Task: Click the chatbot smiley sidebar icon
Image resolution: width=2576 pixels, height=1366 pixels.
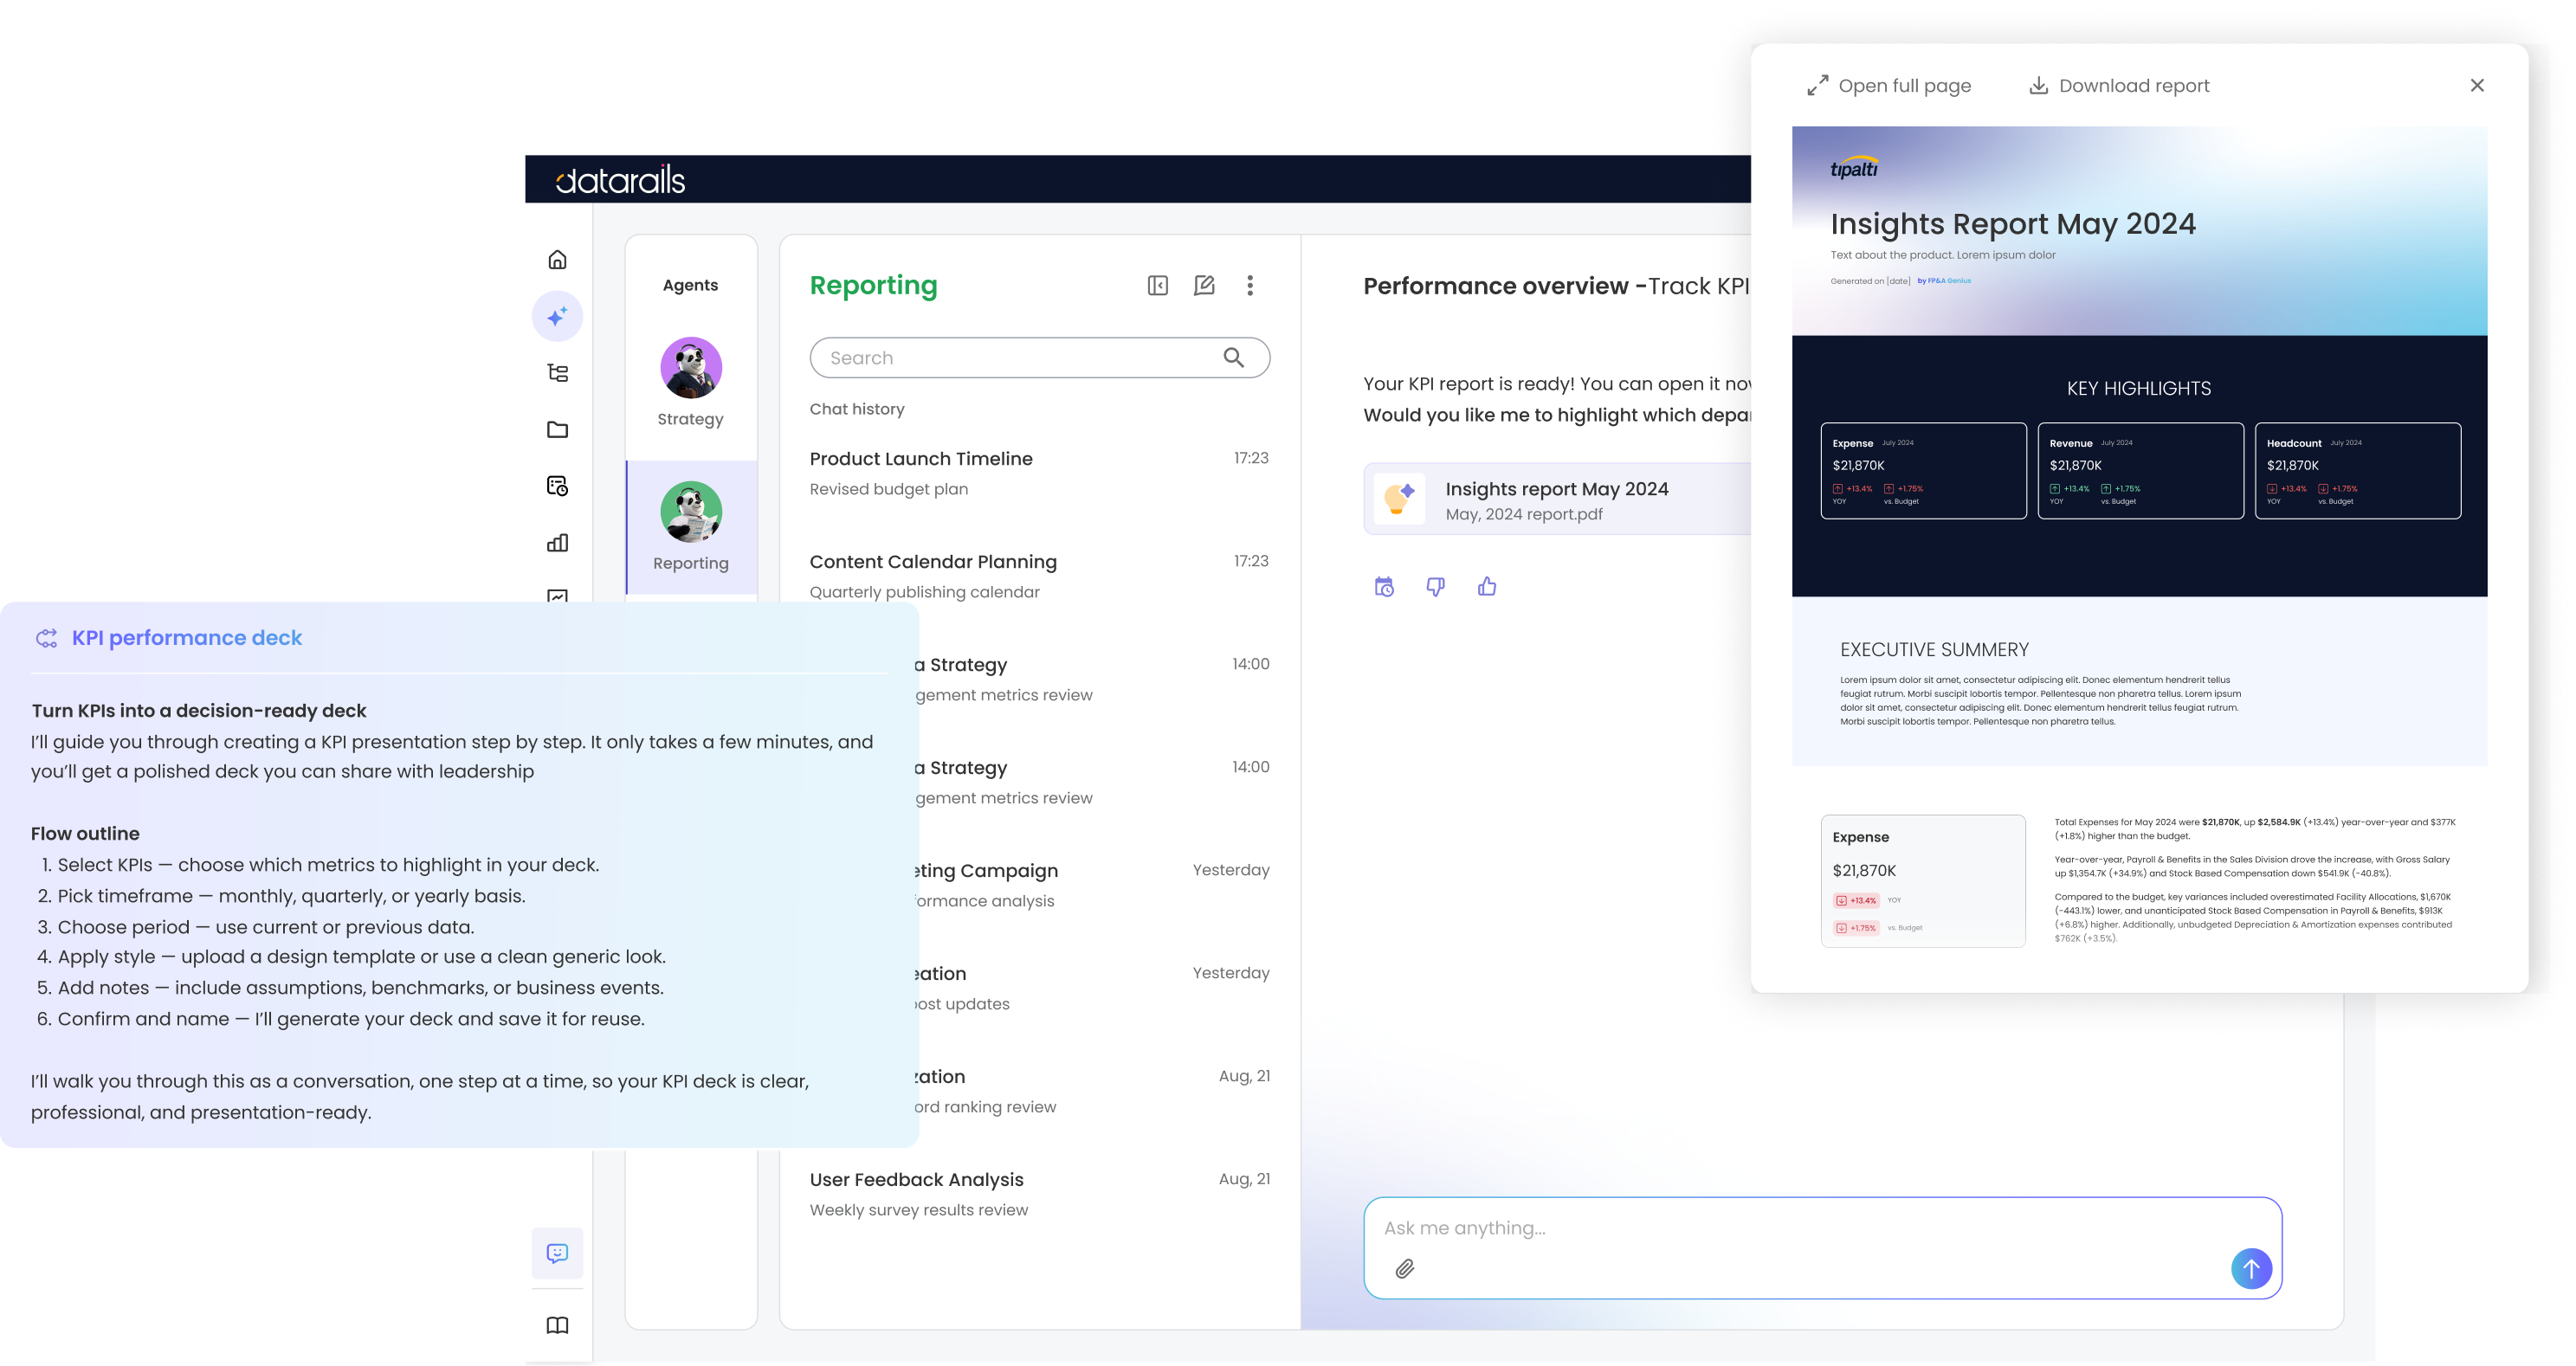Action: coord(557,1253)
